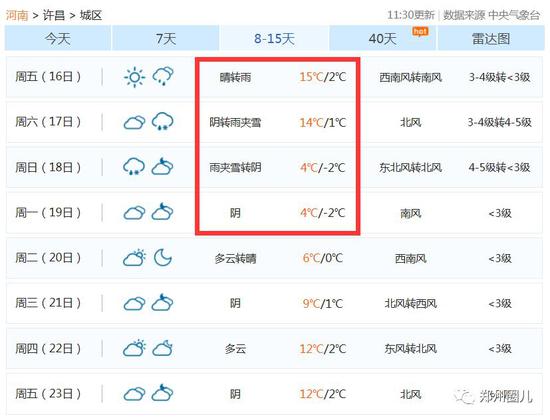This screenshot has height=420, width=550.
Task: Click the 晴转雨 weather description
Action: coord(235,77)
